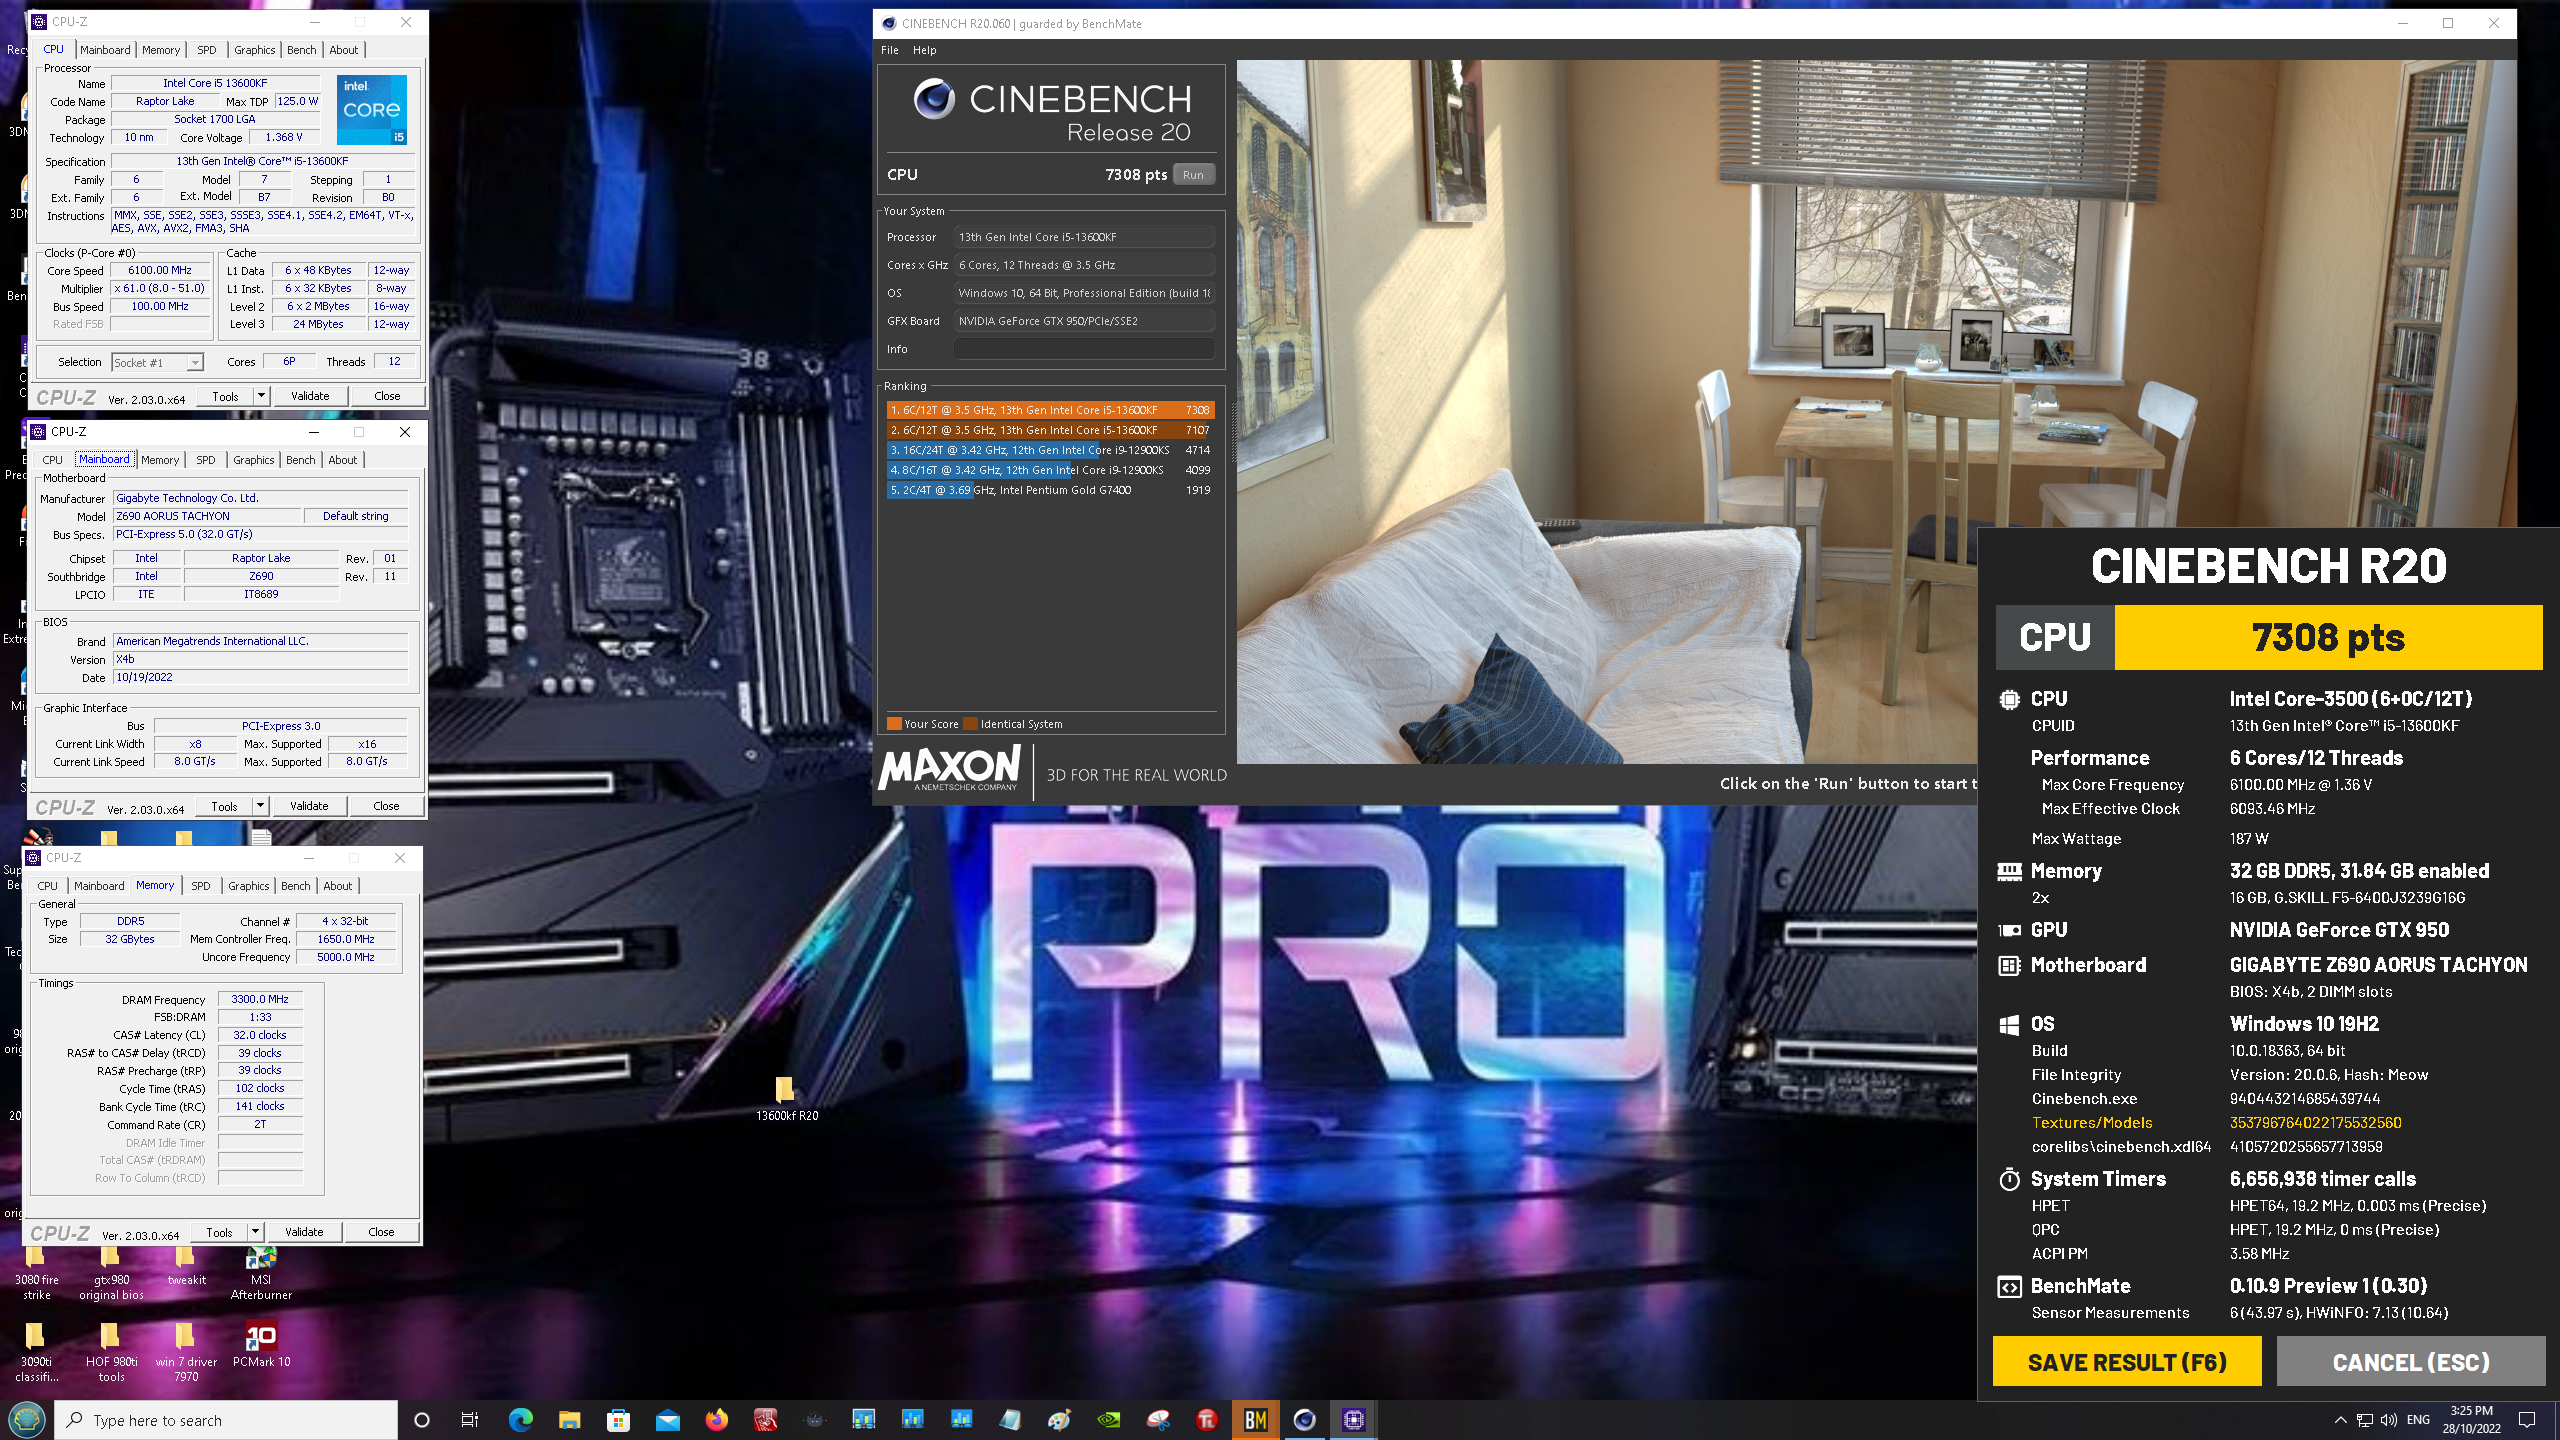Click the CPU-Z taskbar icon
2560x1440 pixels.
pyautogui.click(x=1353, y=1420)
